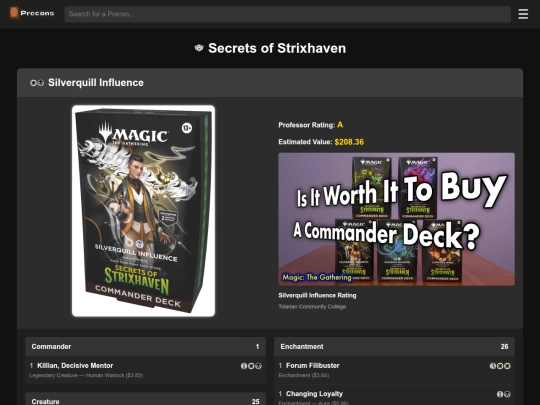Click the Enchantment section header

pyautogui.click(x=394, y=346)
